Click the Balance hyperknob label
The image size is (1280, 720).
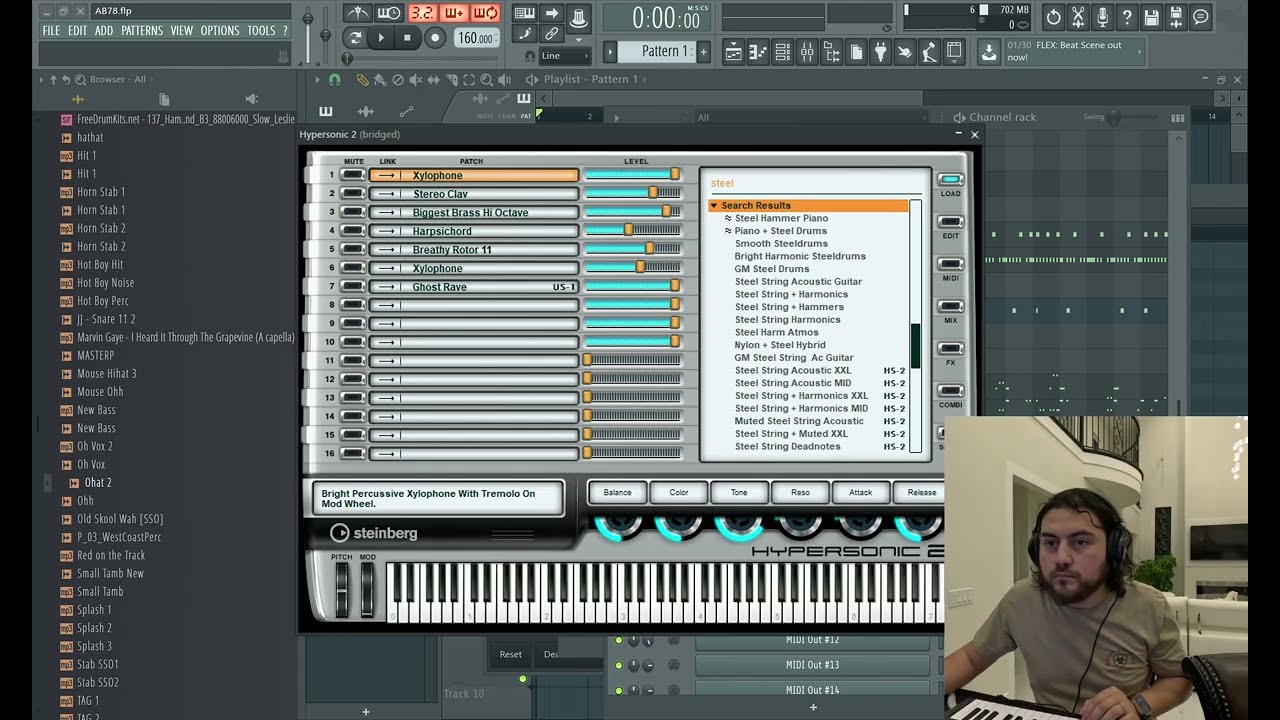[x=617, y=492]
